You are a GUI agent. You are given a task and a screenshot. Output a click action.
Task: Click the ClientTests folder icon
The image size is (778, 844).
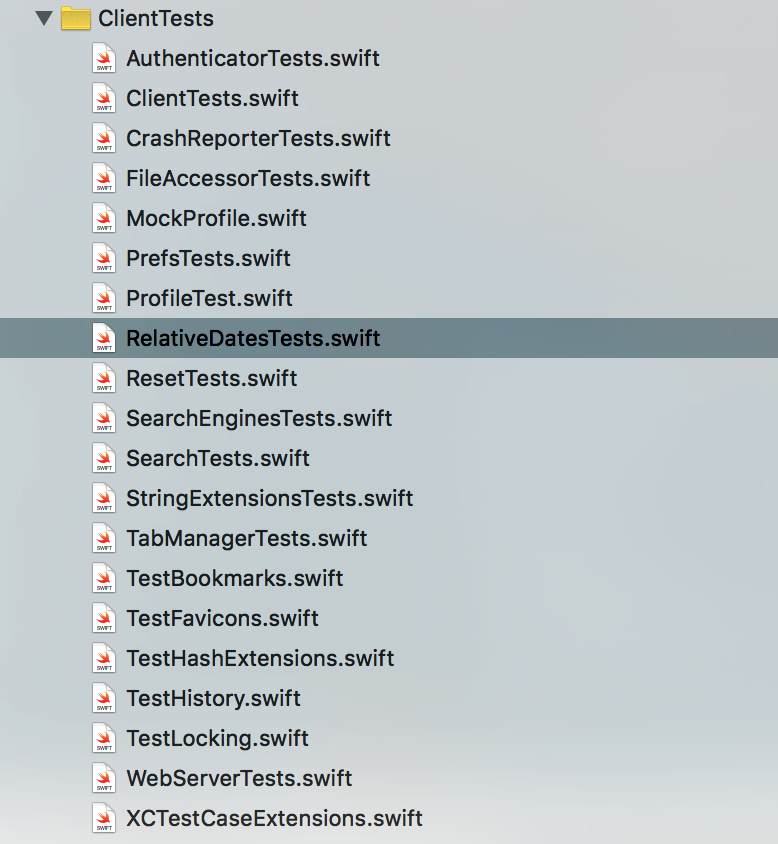(x=76, y=18)
